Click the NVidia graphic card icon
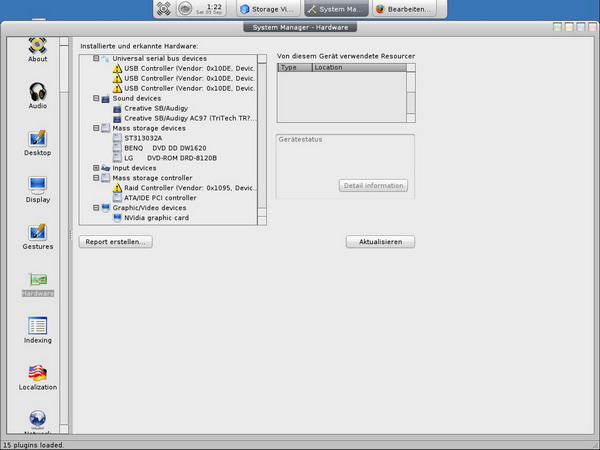This screenshot has width=600, height=450. click(117, 218)
